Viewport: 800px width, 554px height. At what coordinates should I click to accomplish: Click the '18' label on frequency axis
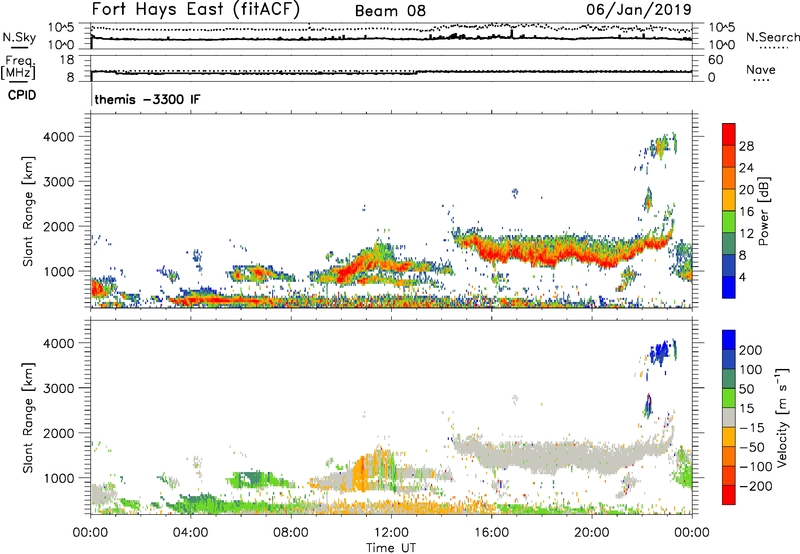67,60
